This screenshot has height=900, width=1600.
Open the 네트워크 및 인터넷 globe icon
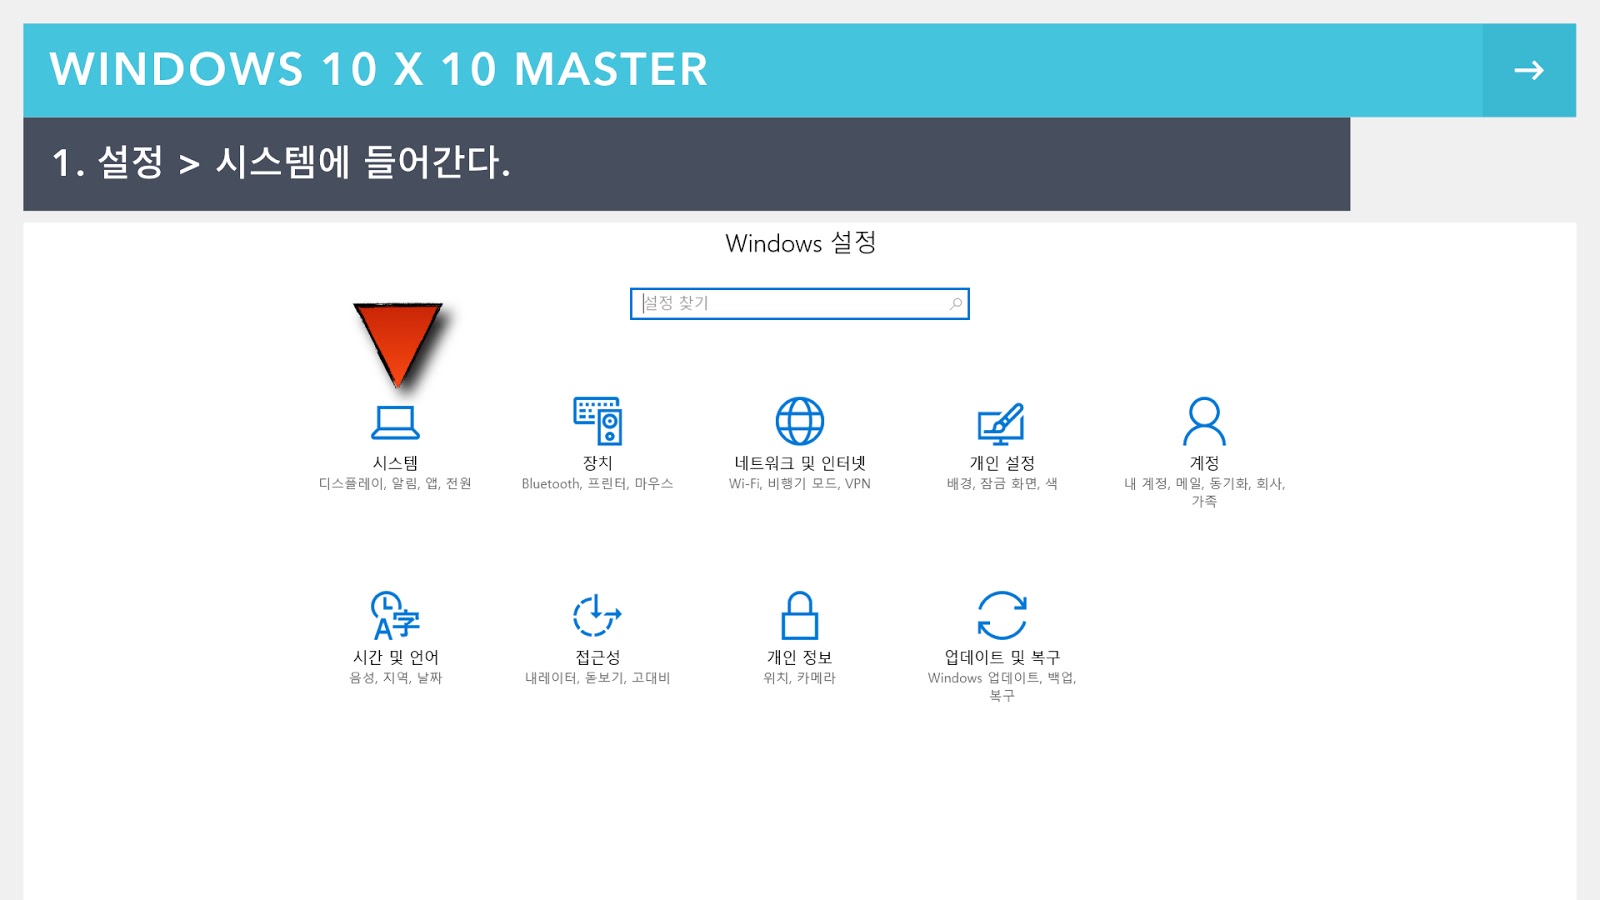pos(800,421)
